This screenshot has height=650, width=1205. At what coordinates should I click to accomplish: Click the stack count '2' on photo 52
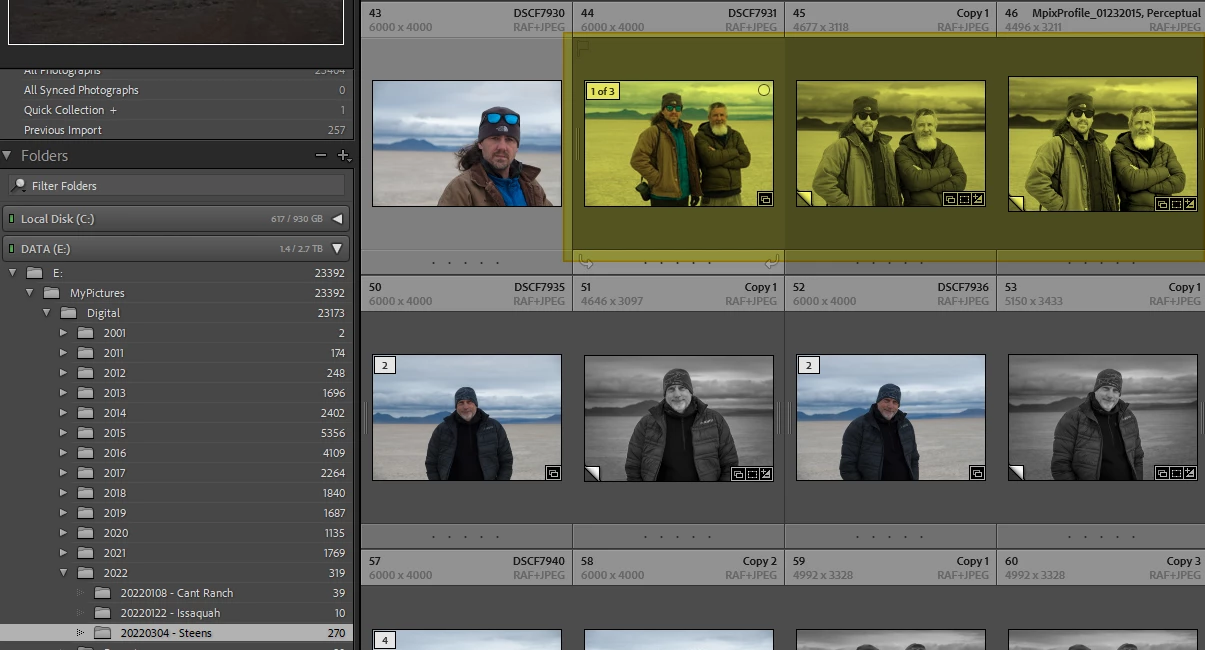(x=807, y=365)
